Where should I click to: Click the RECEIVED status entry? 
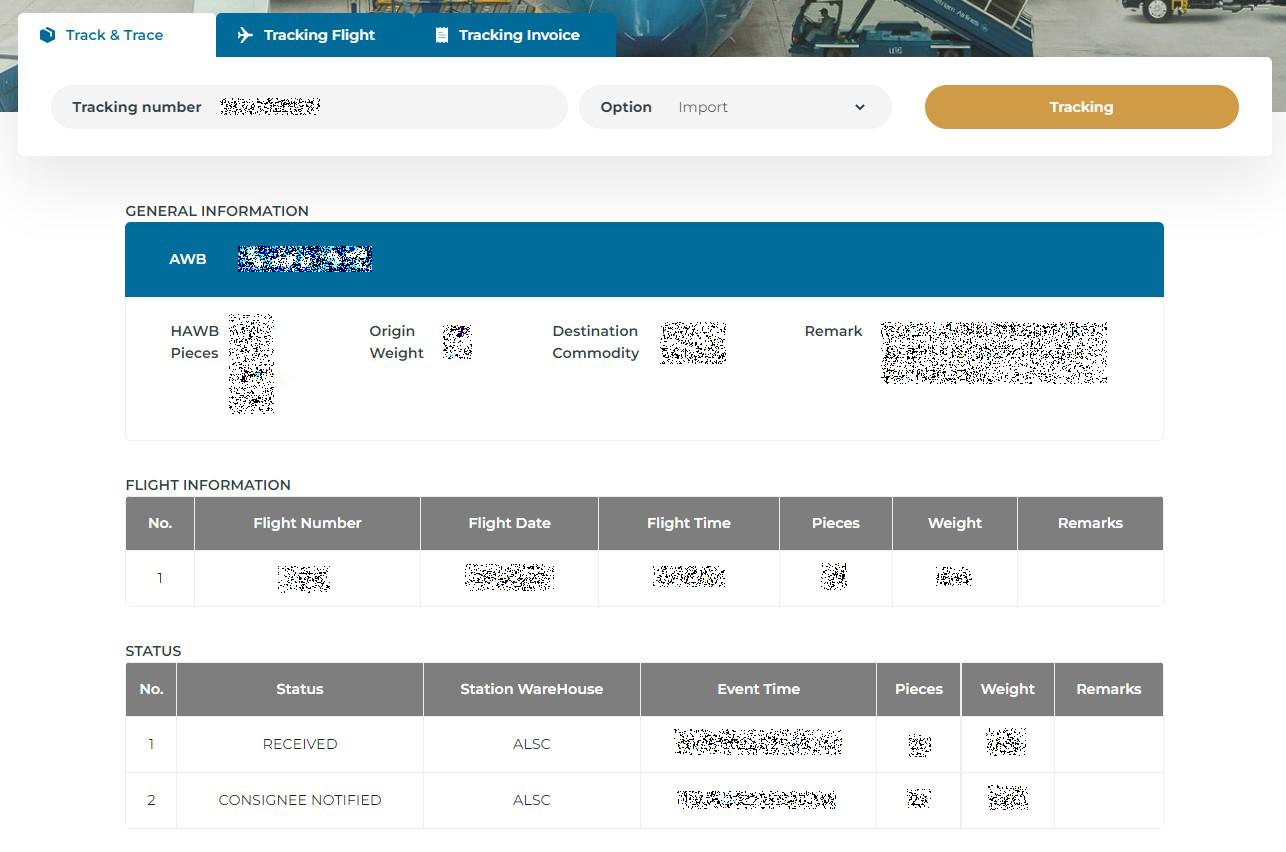299,744
